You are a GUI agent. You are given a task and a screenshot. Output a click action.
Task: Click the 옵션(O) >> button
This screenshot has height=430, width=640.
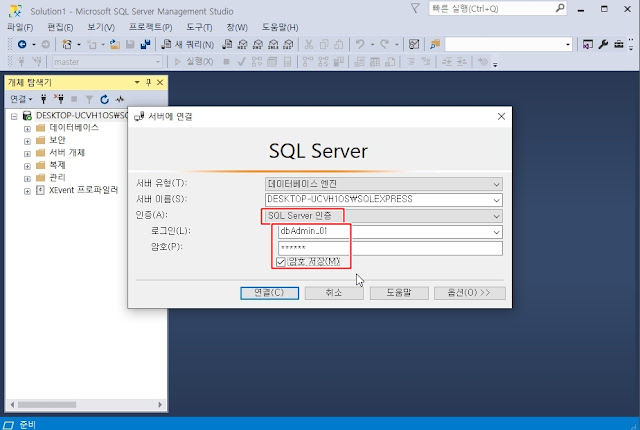pos(469,293)
